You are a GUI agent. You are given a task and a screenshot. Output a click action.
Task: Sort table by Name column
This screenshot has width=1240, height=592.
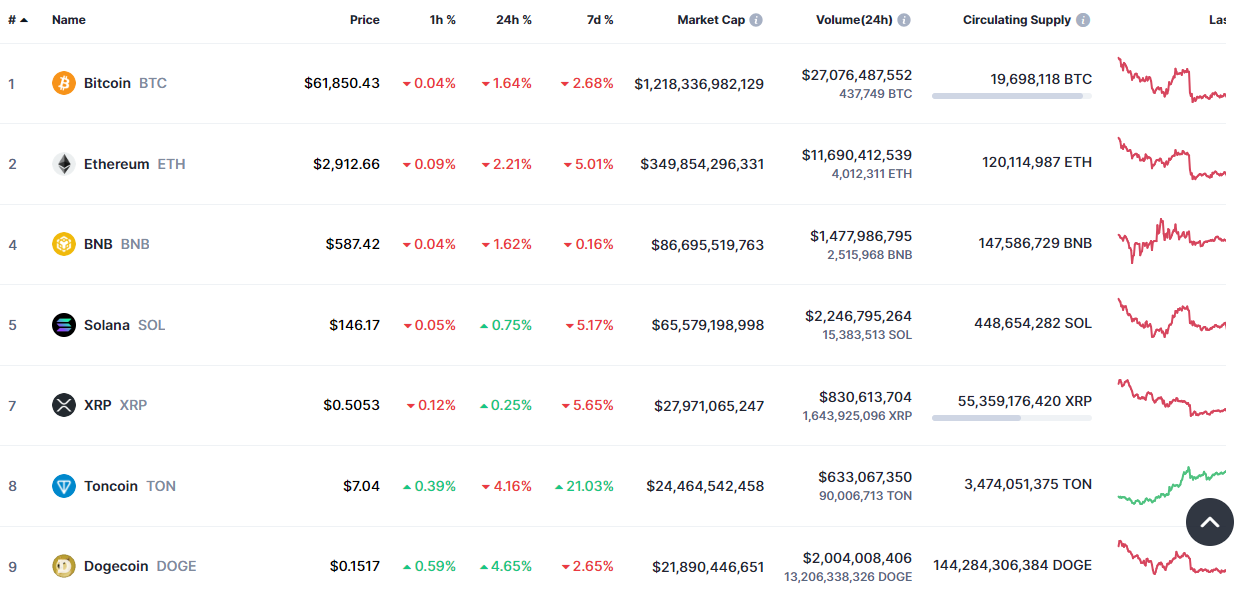tap(69, 20)
